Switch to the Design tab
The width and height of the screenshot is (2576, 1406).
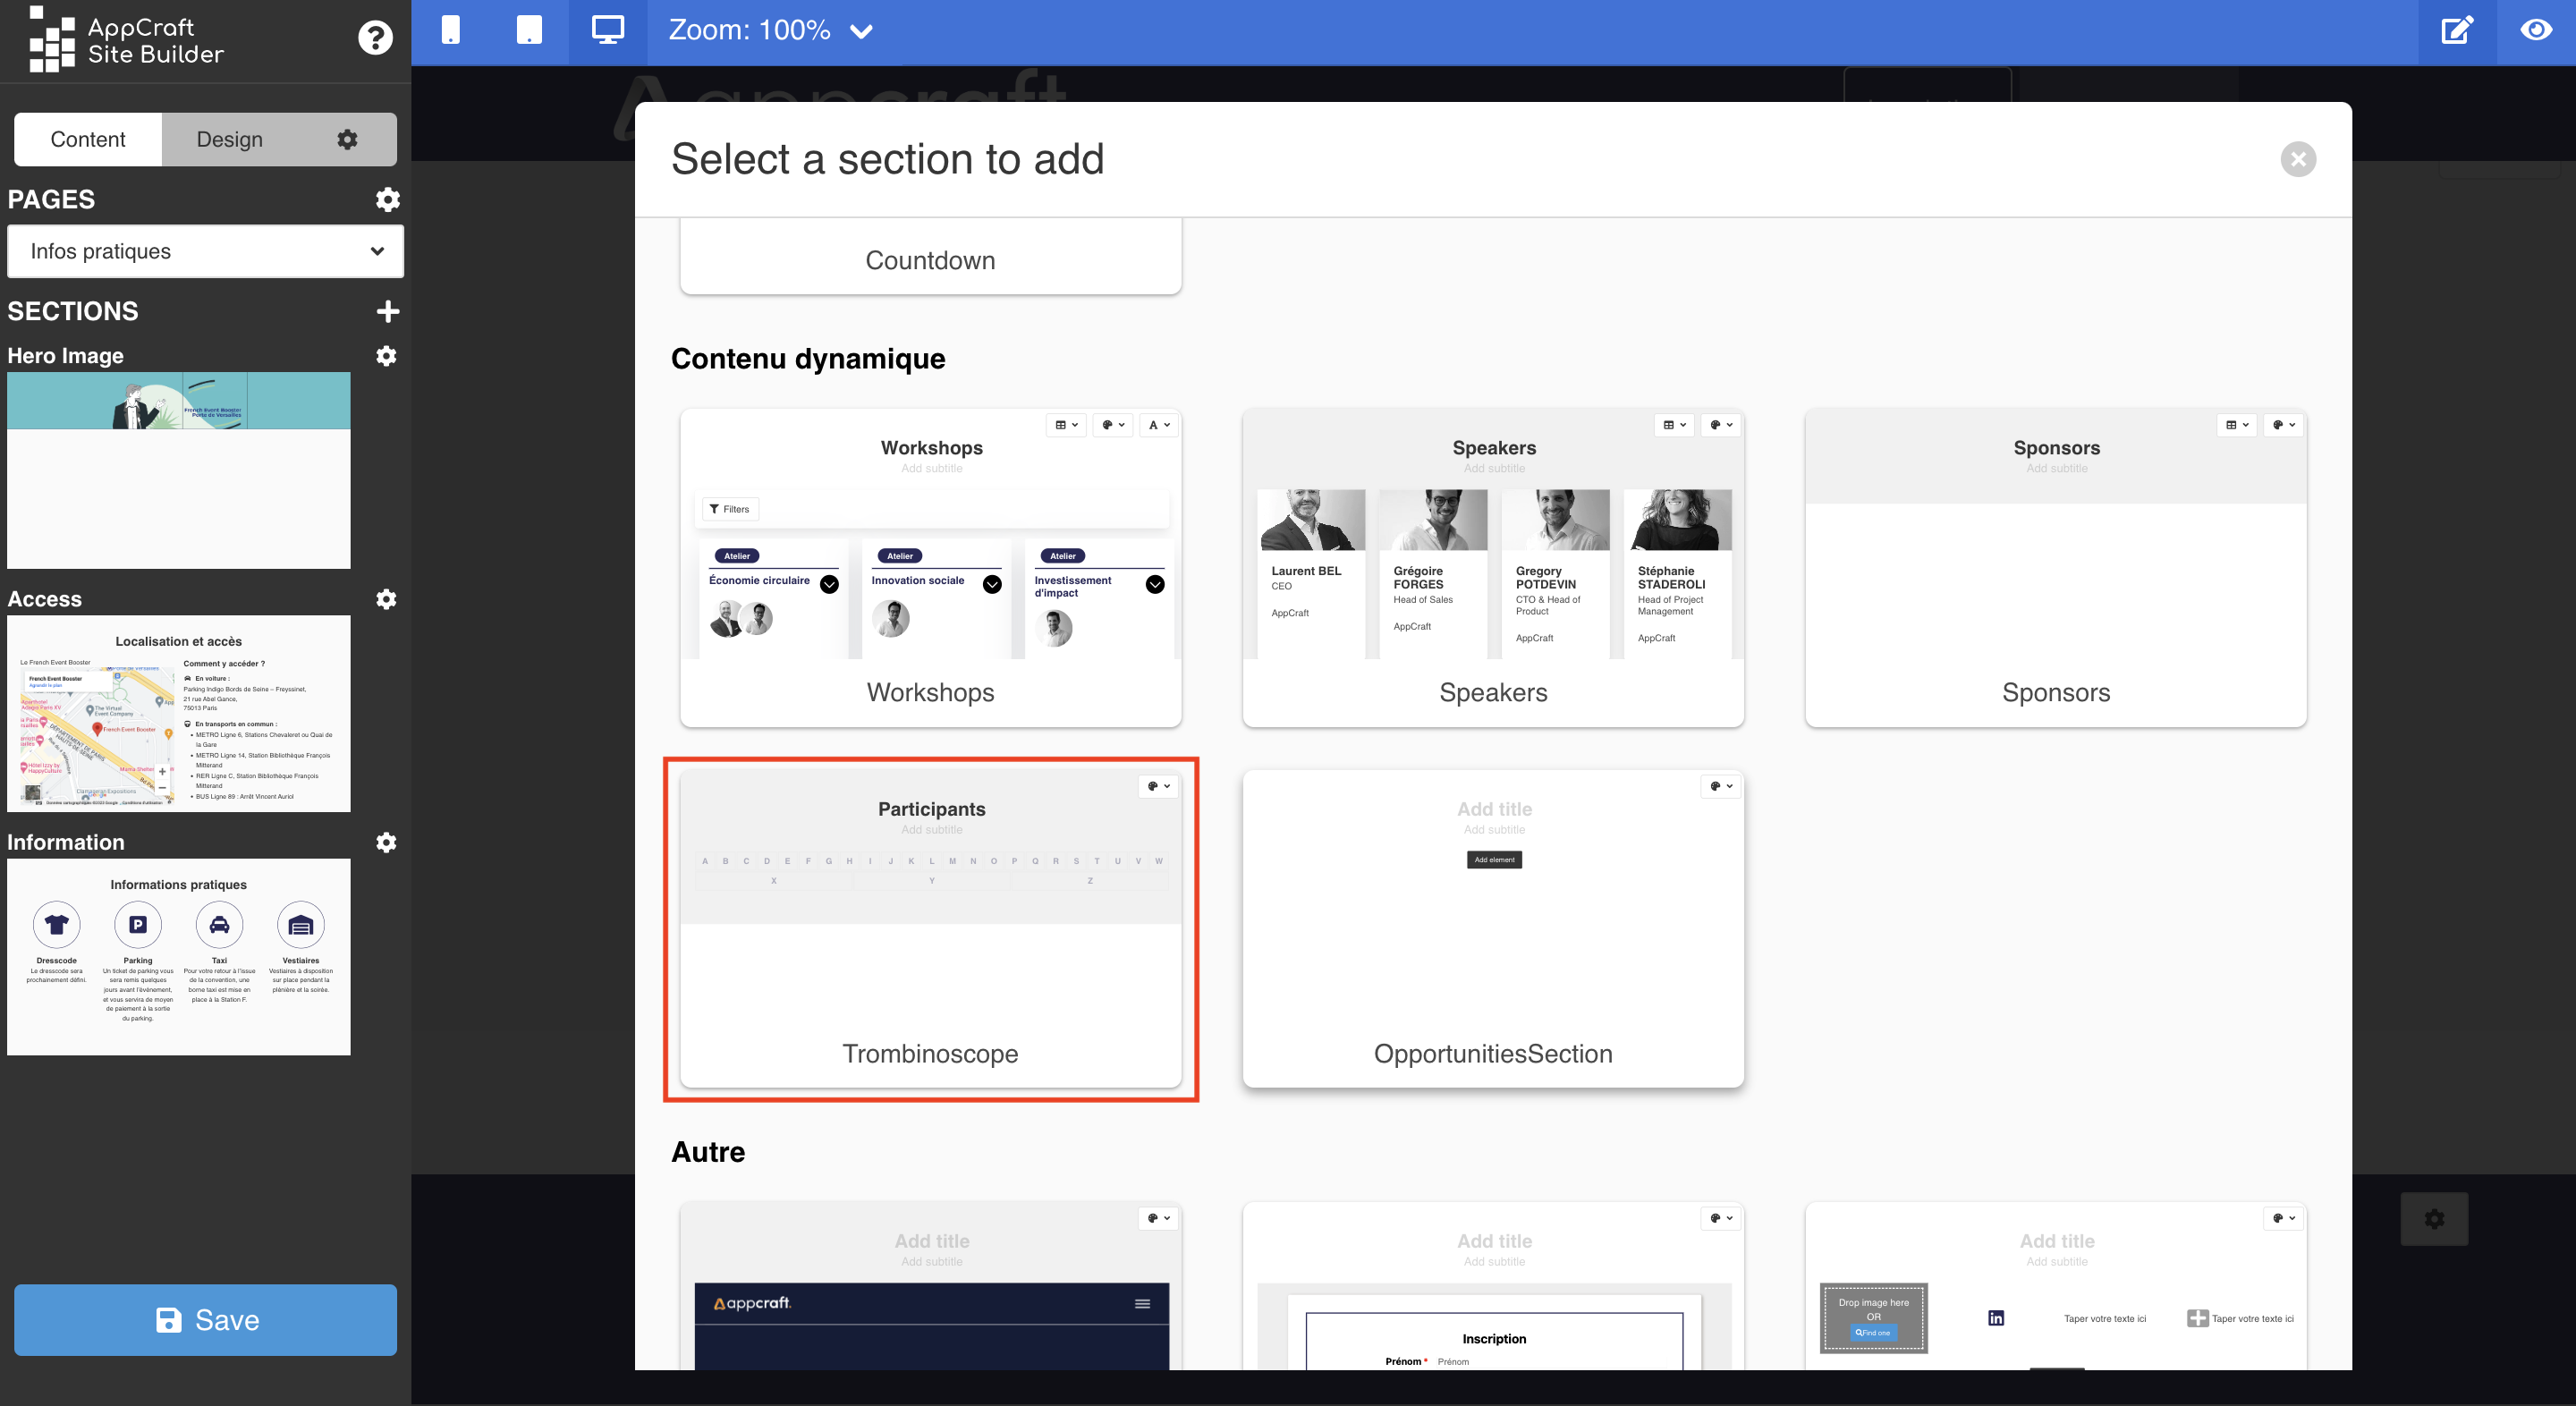[x=228, y=140]
